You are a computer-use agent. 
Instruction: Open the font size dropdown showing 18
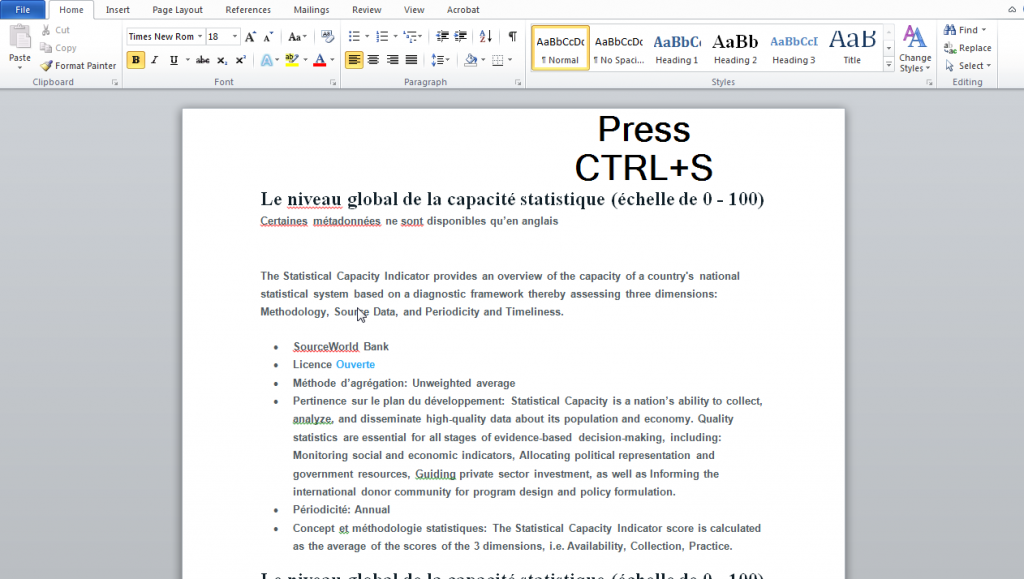(235, 37)
